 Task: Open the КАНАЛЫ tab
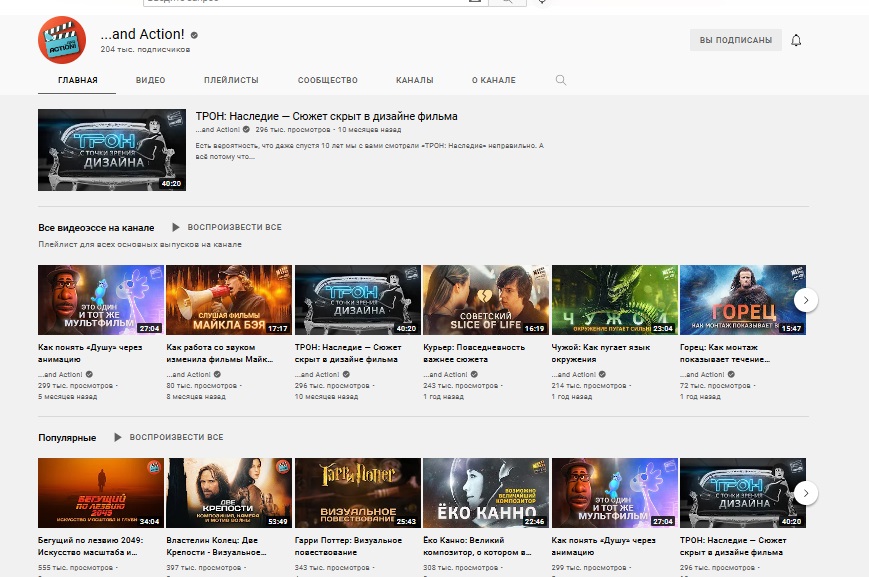[x=414, y=80]
